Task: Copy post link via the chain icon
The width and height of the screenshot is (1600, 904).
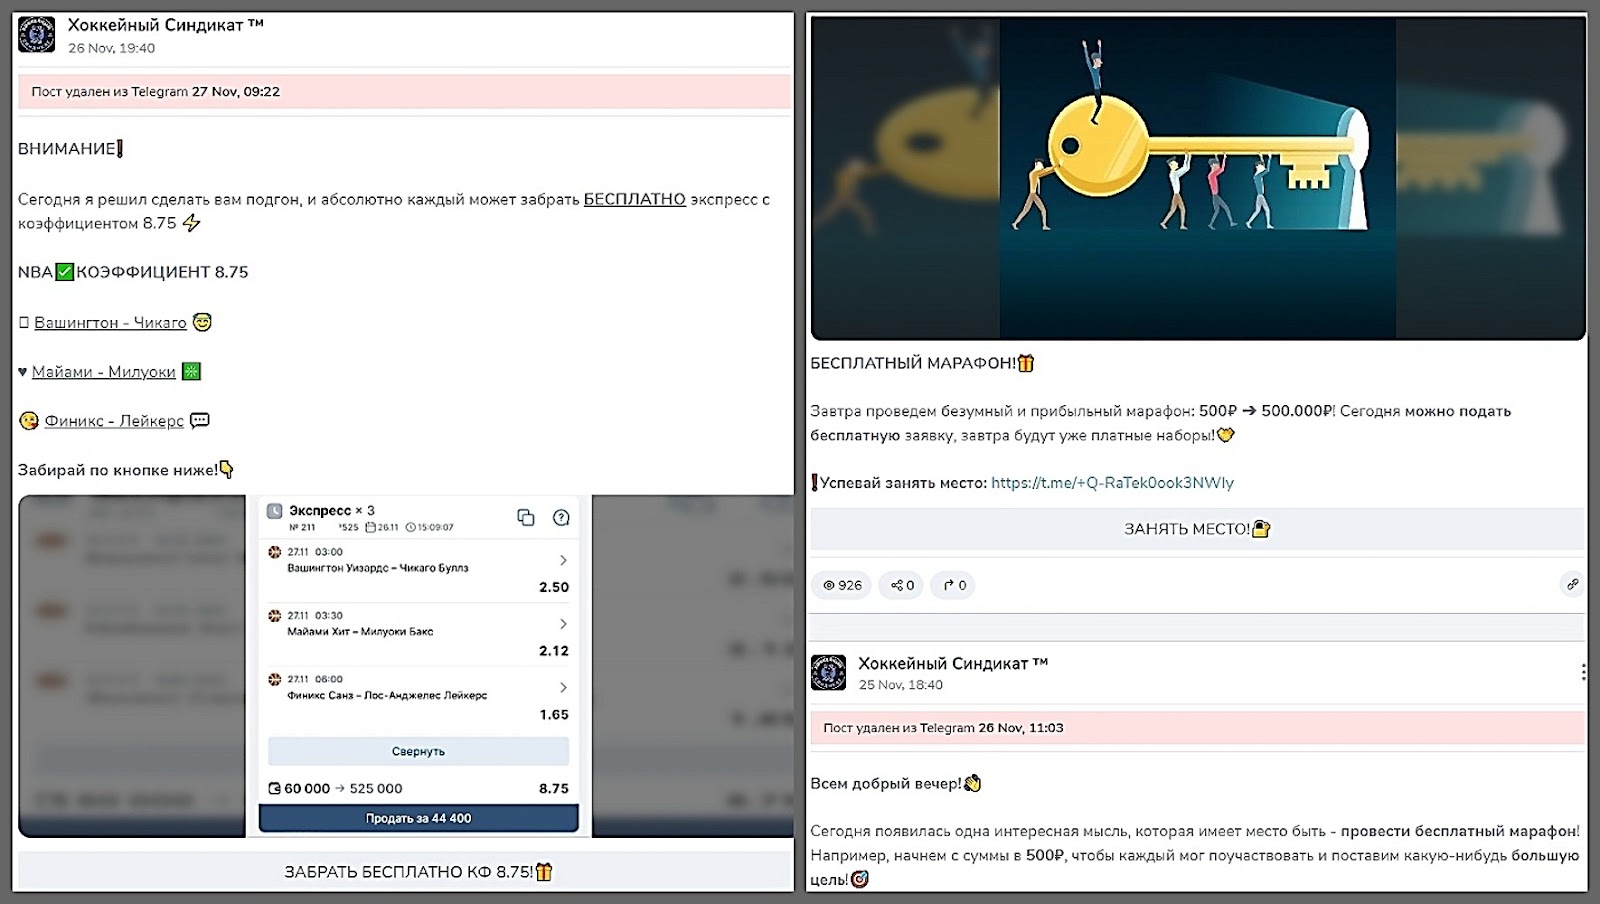Action: pyautogui.click(x=1572, y=584)
